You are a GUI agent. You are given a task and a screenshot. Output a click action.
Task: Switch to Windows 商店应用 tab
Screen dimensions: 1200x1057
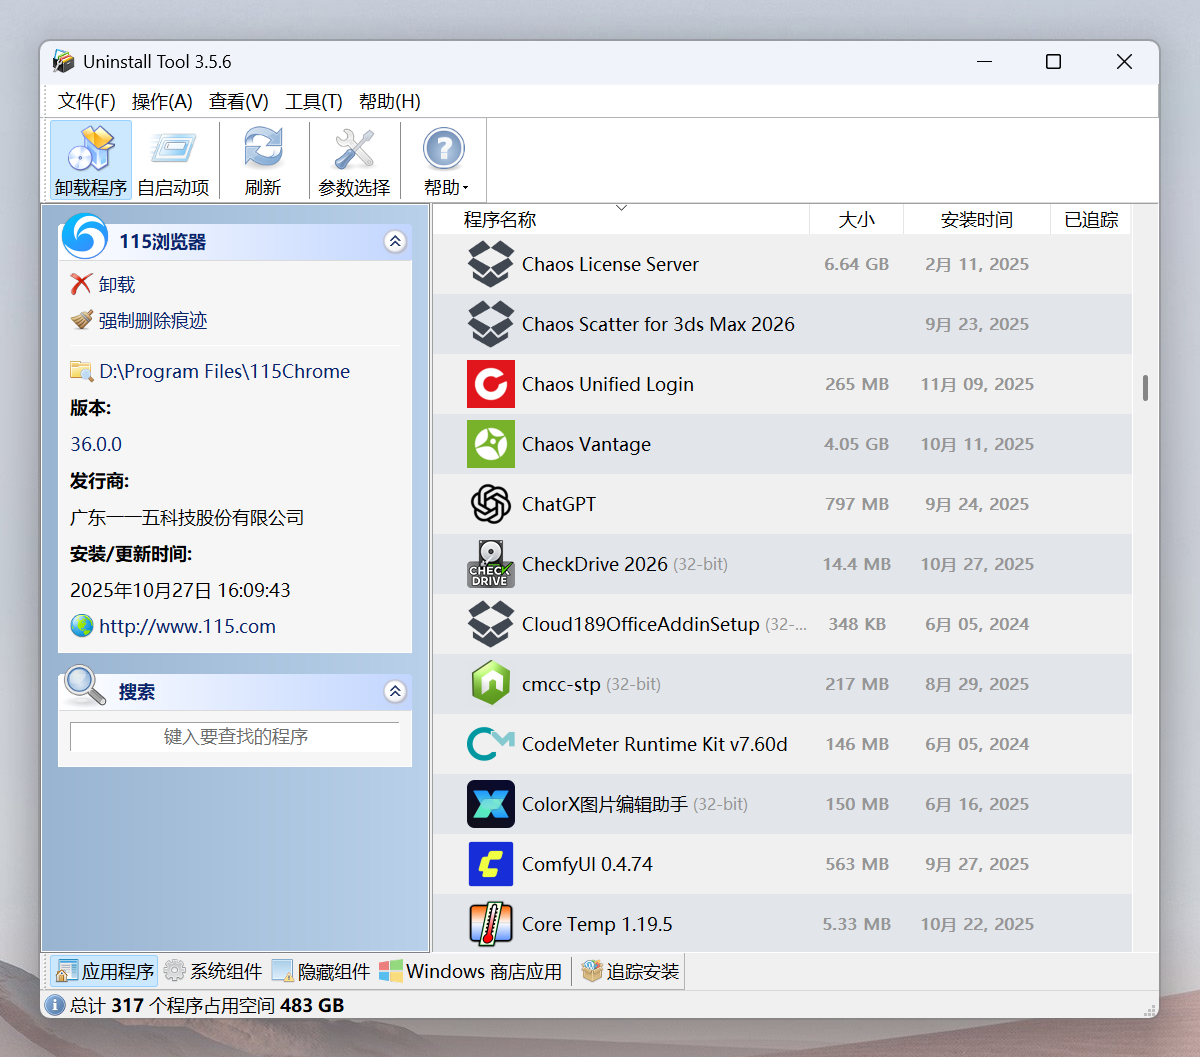(471, 971)
